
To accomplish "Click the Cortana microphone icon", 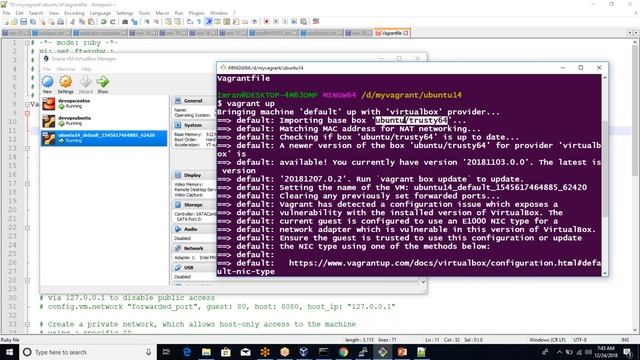I will [149, 352].
